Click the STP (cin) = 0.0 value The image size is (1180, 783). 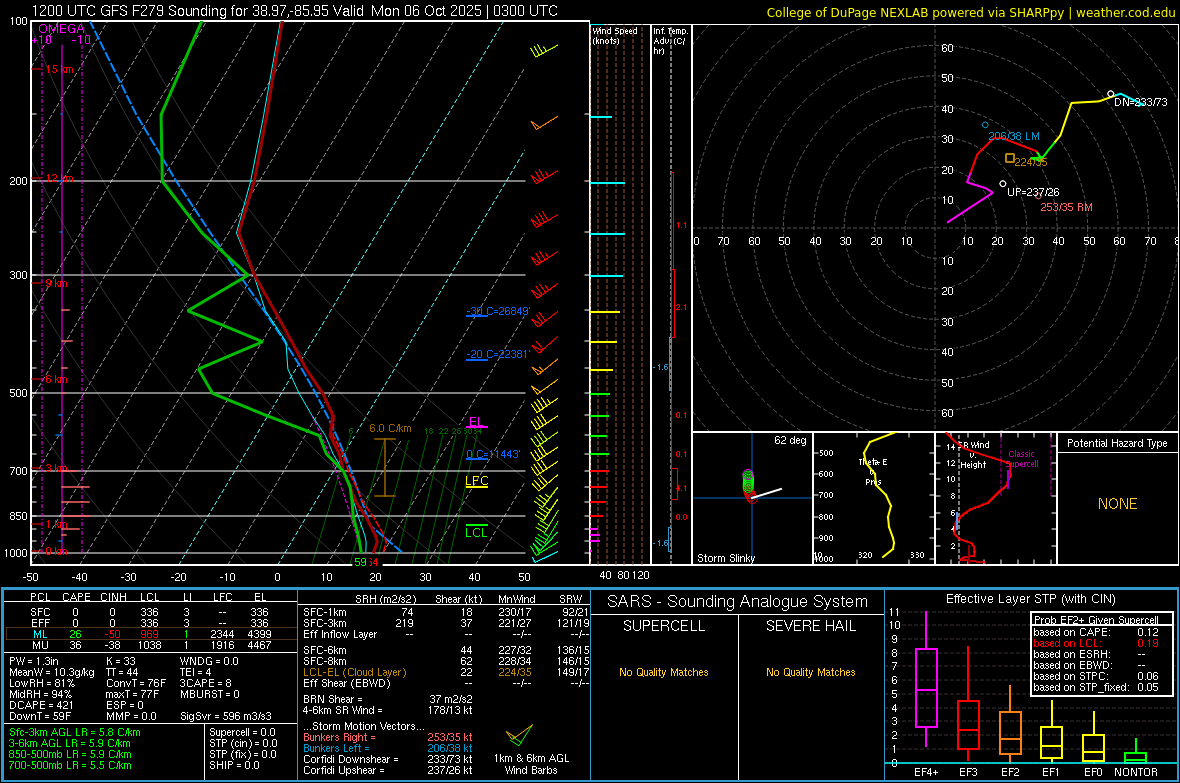point(243,743)
